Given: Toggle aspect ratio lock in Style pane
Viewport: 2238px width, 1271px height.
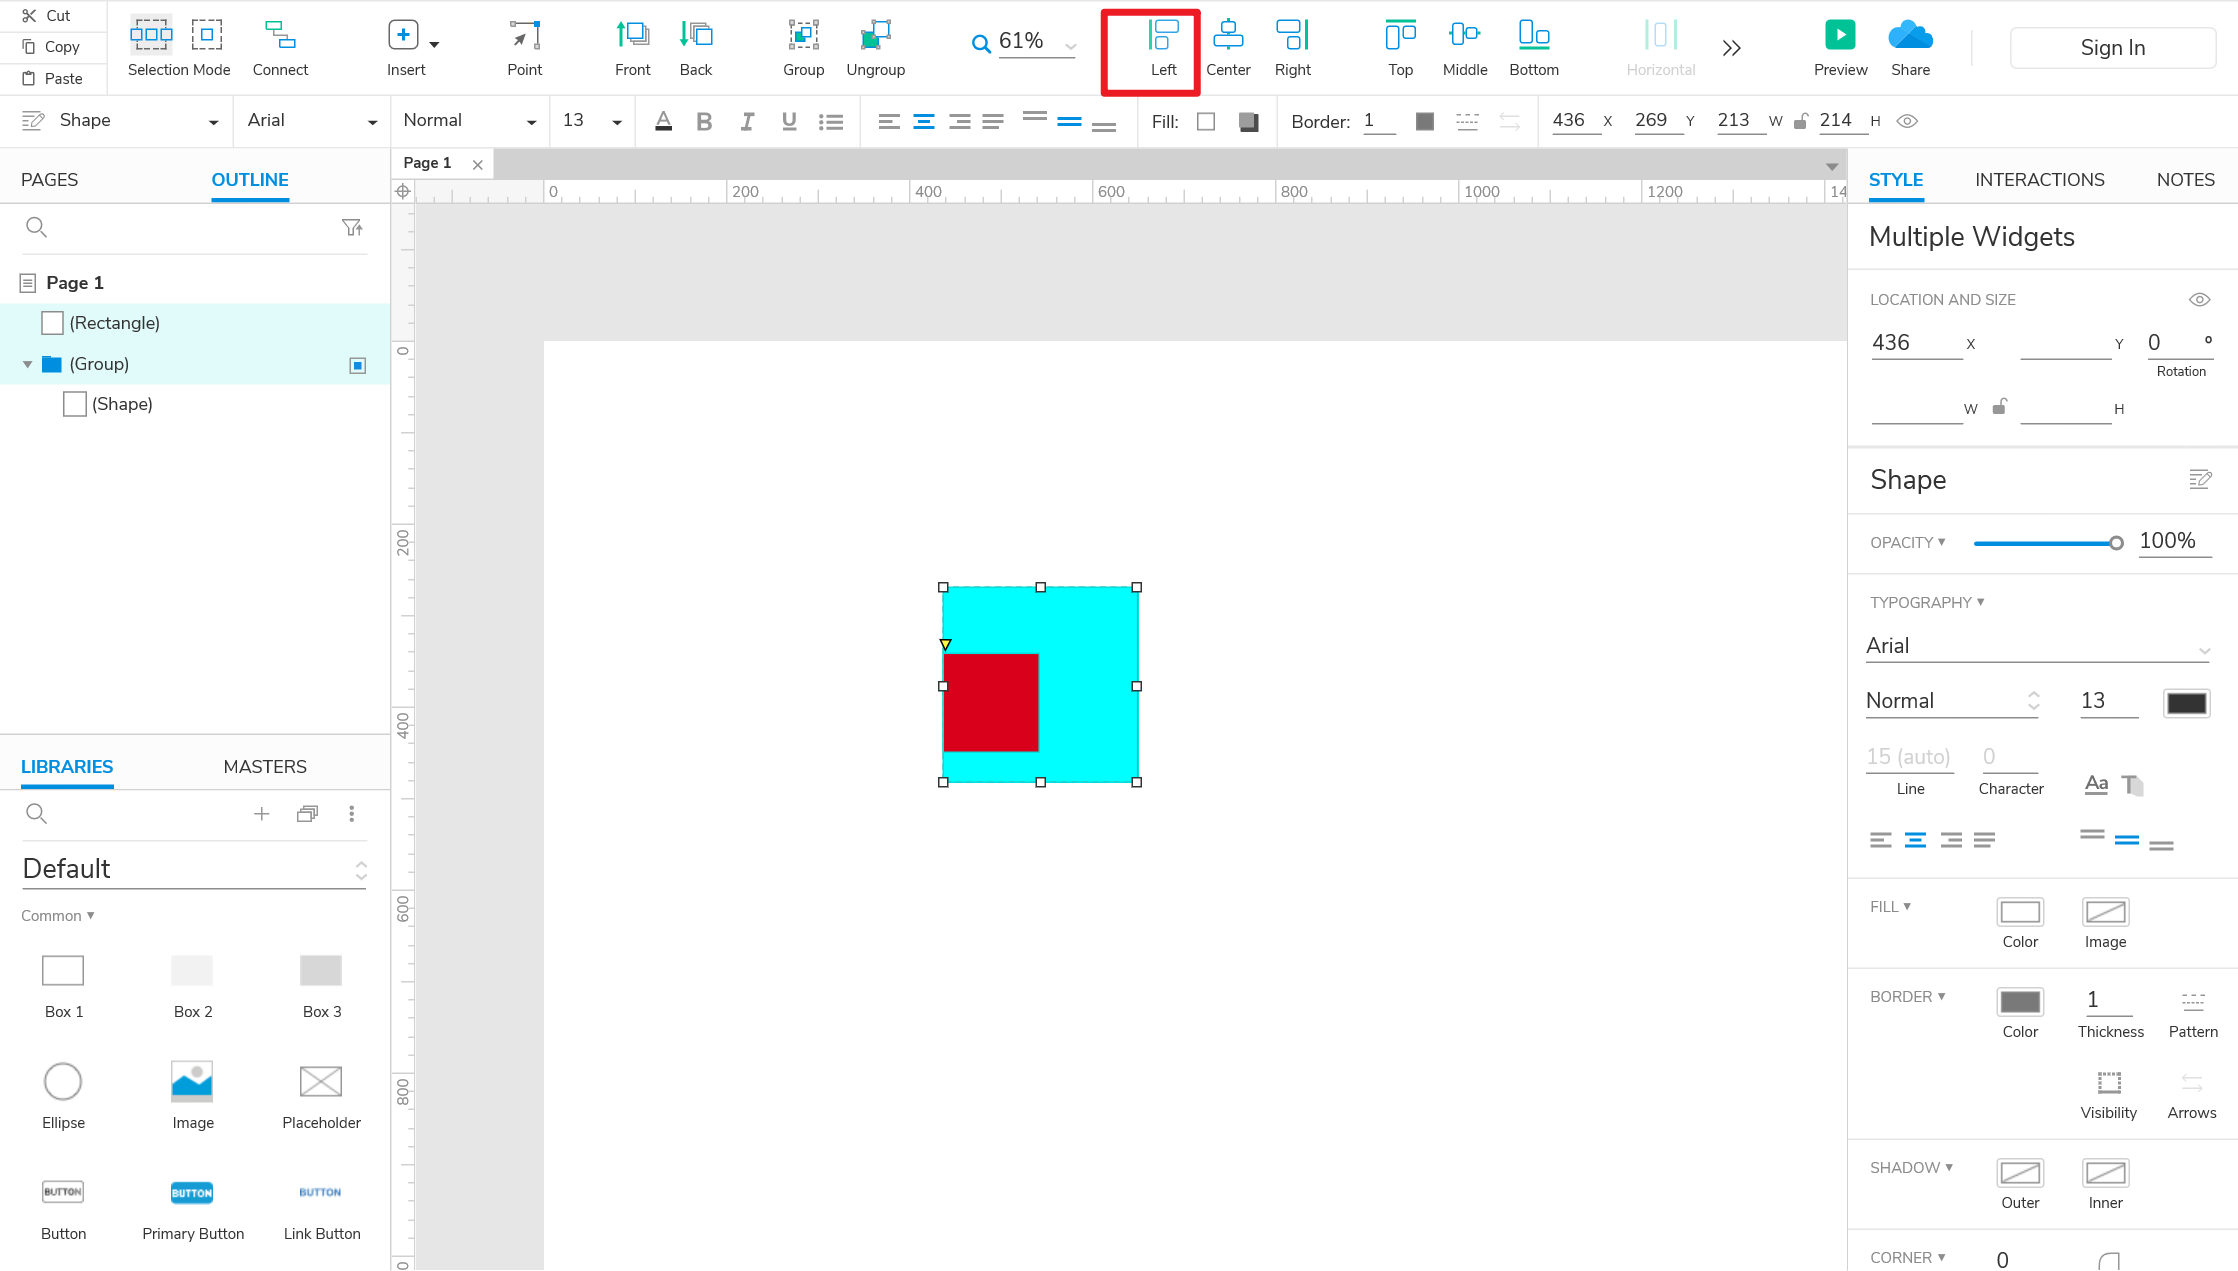Looking at the screenshot, I should pyautogui.click(x=1999, y=406).
